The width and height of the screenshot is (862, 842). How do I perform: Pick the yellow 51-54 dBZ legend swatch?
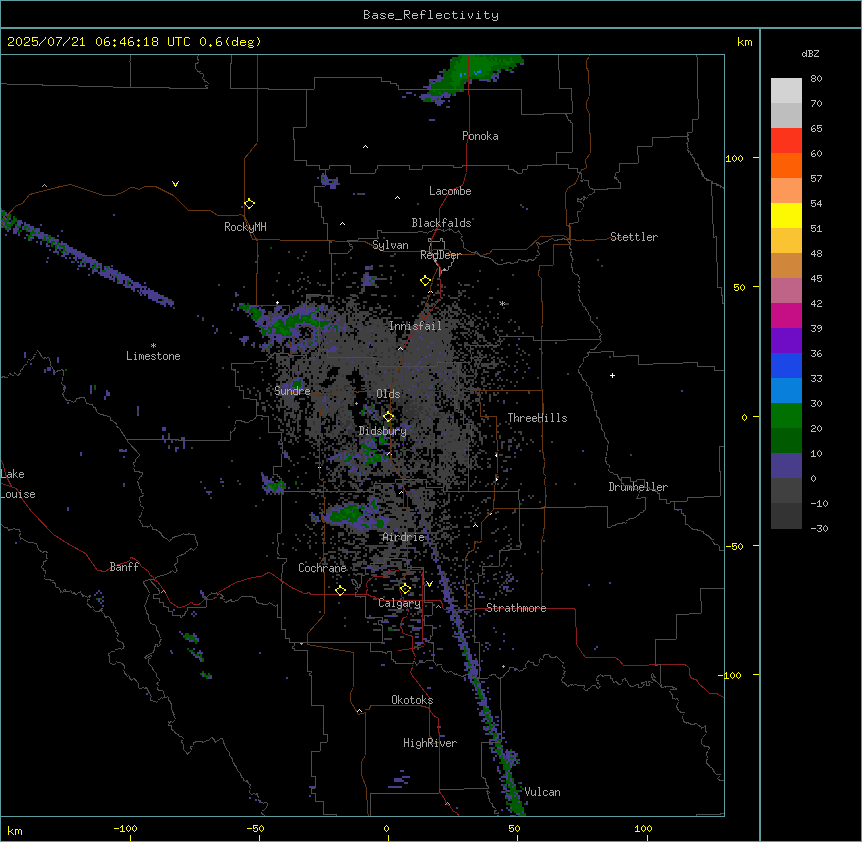coord(786,215)
